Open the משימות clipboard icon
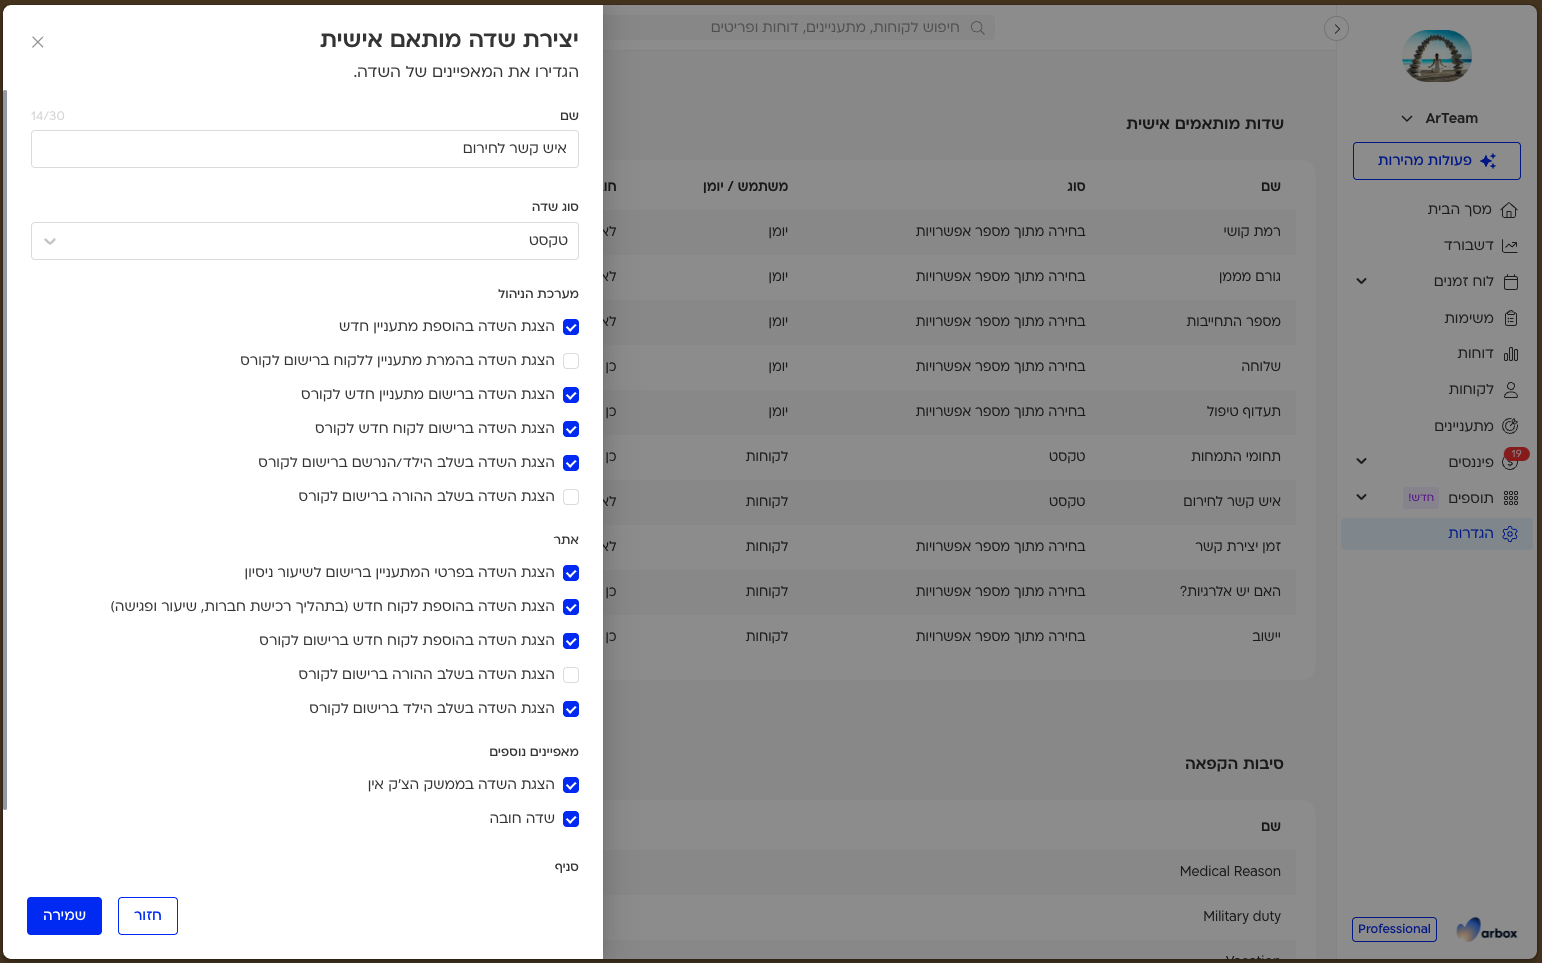Viewport: 1542px width, 963px height. pyautogui.click(x=1510, y=318)
